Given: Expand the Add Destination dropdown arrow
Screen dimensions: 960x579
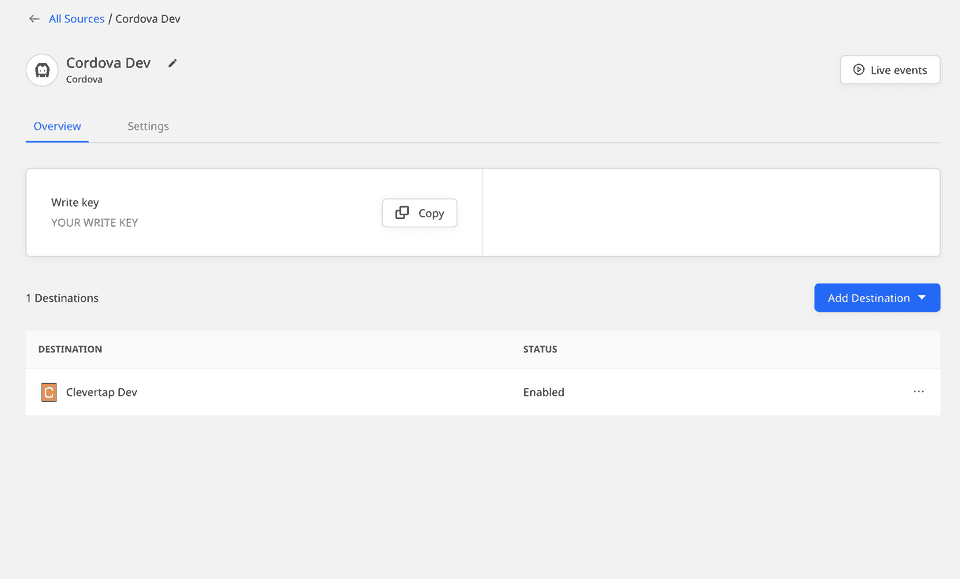Looking at the screenshot, I should point(922,297).
